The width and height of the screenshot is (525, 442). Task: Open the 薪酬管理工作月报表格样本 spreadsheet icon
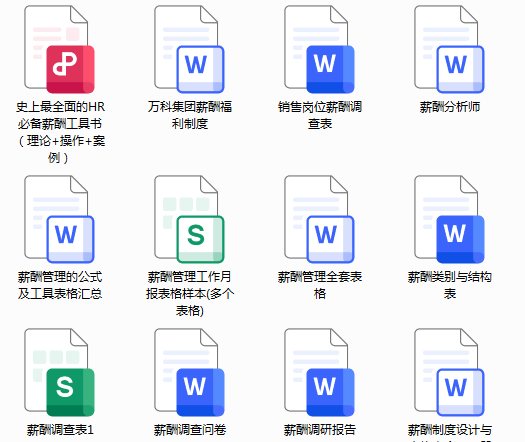[189, 219]
